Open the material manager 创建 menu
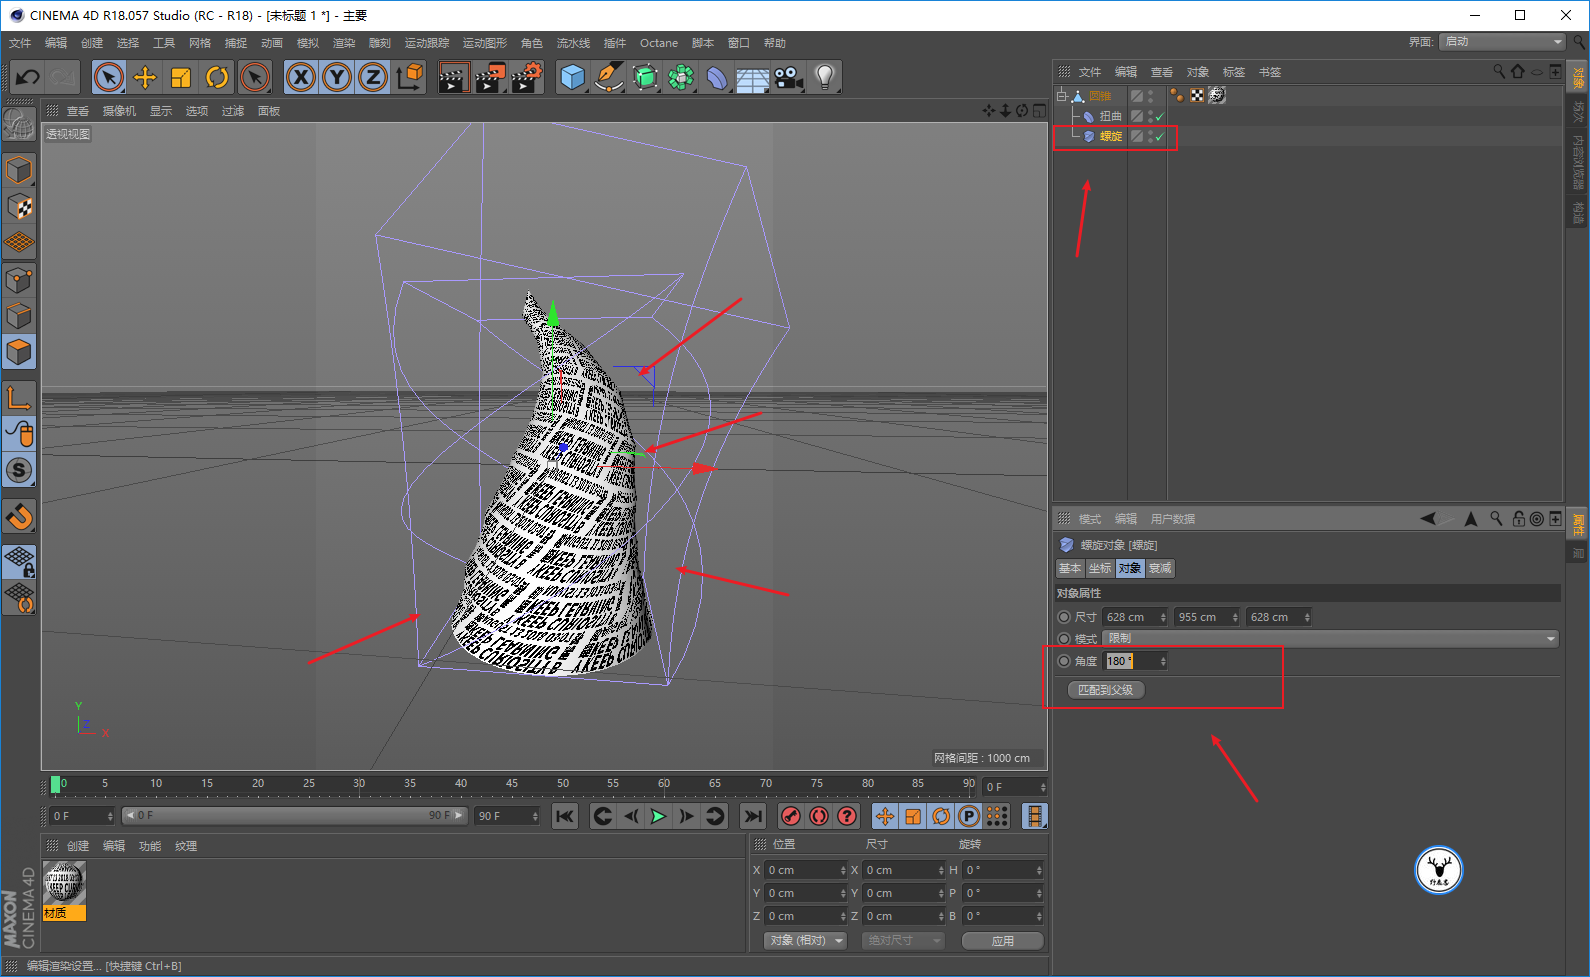 tap(78, 846)
